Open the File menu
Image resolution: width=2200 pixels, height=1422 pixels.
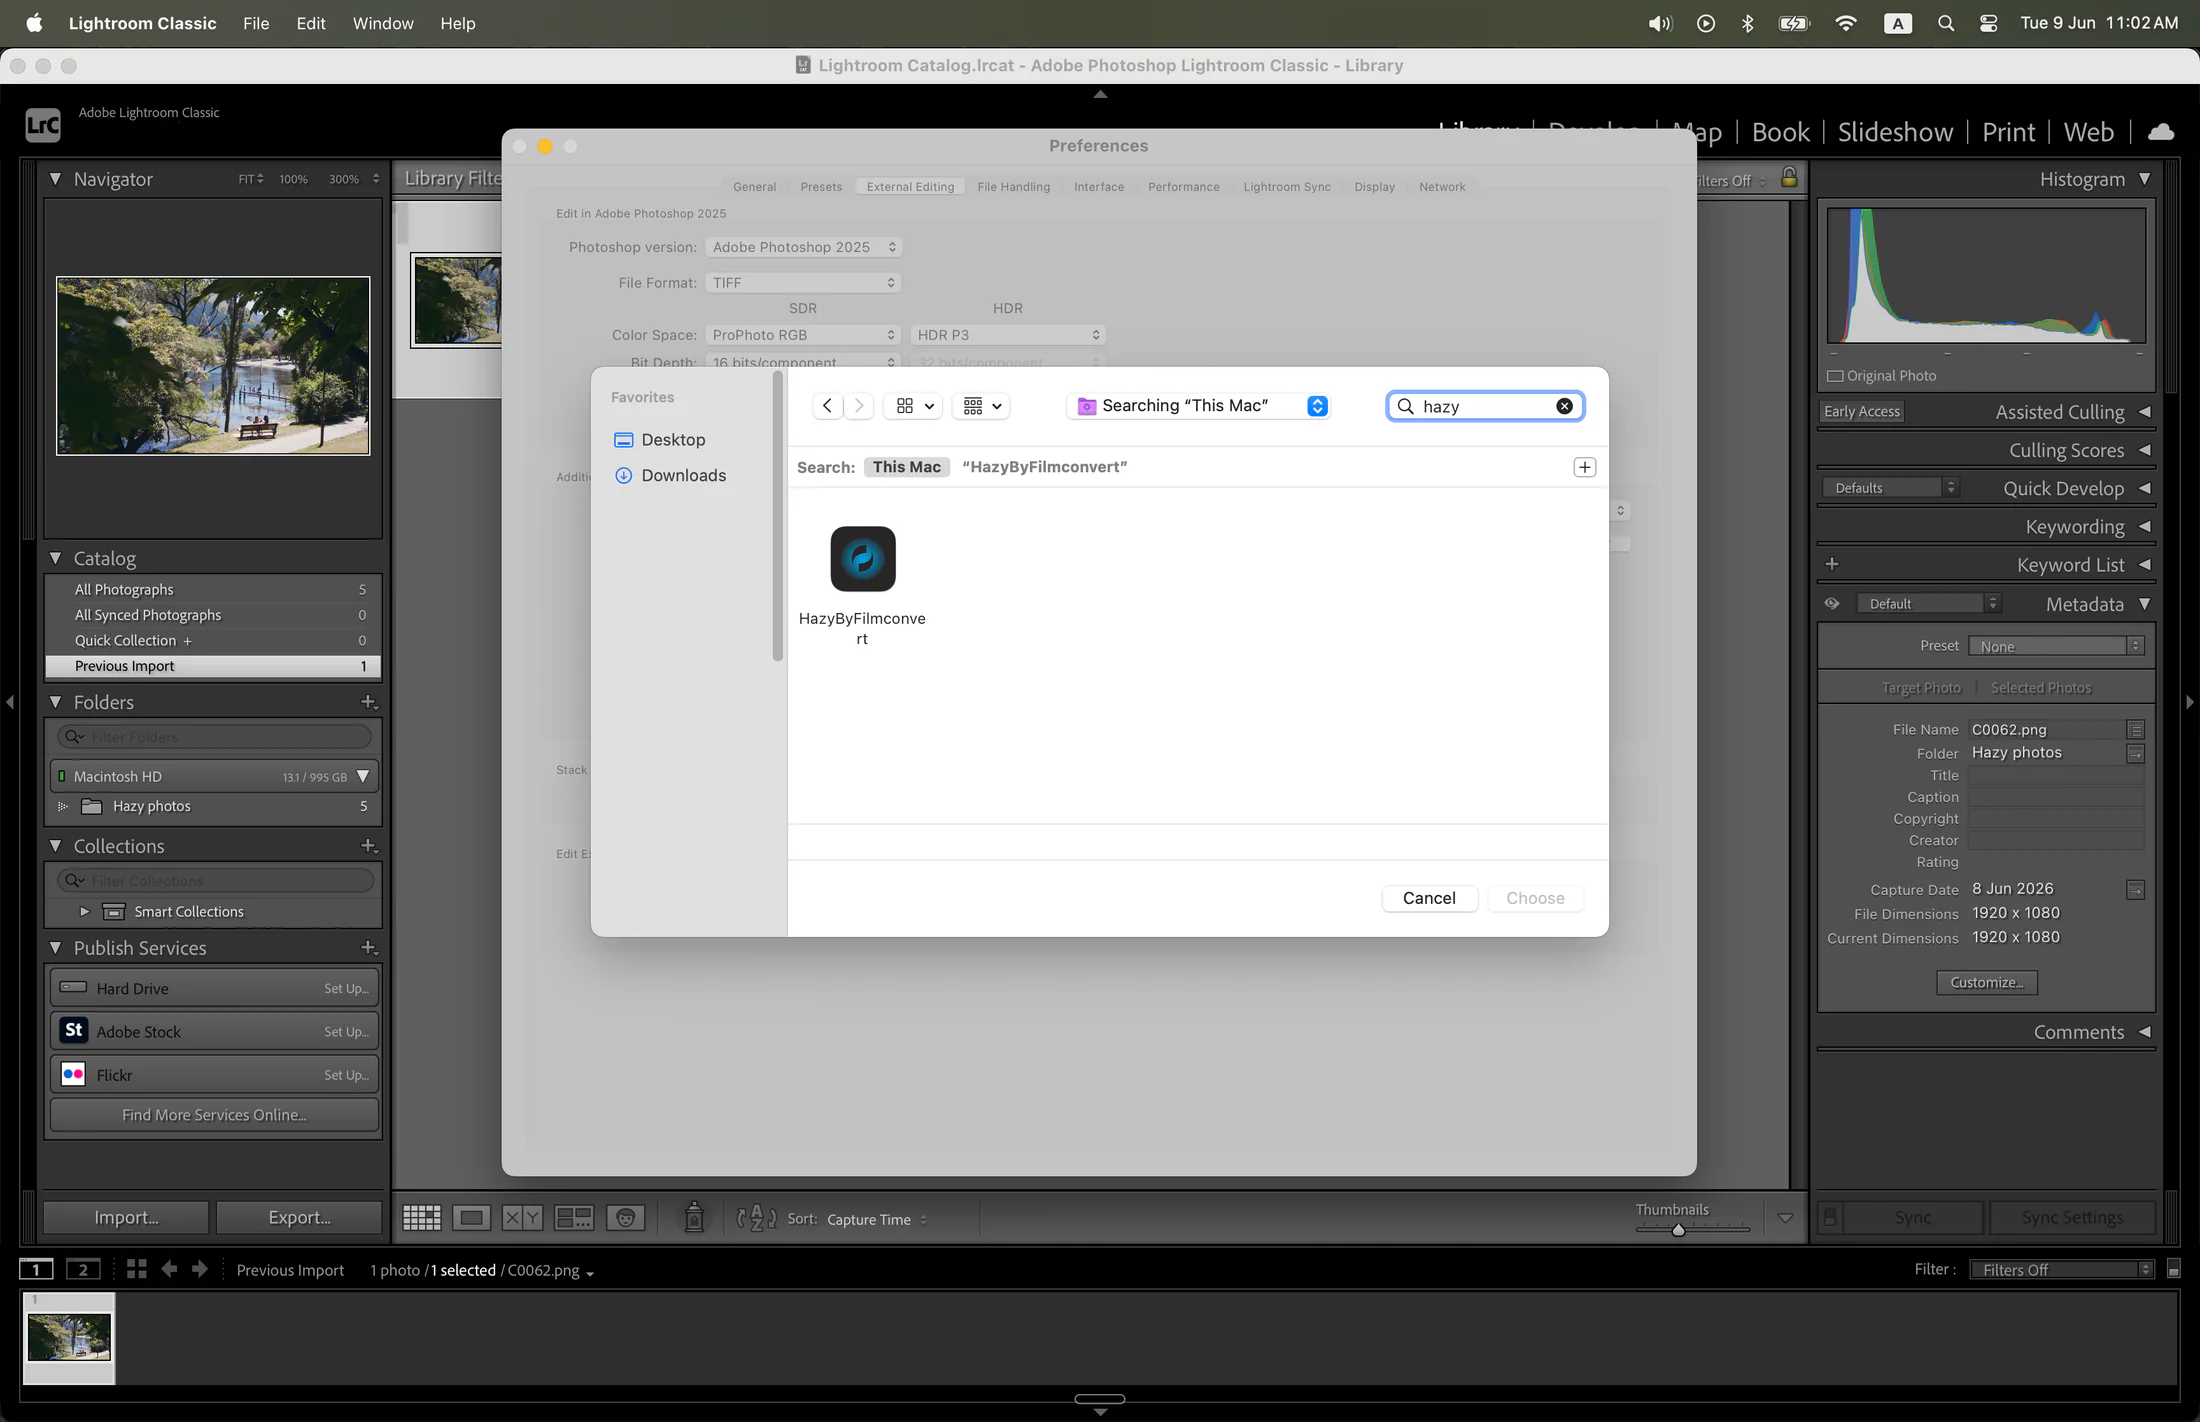tap(256, 23)
